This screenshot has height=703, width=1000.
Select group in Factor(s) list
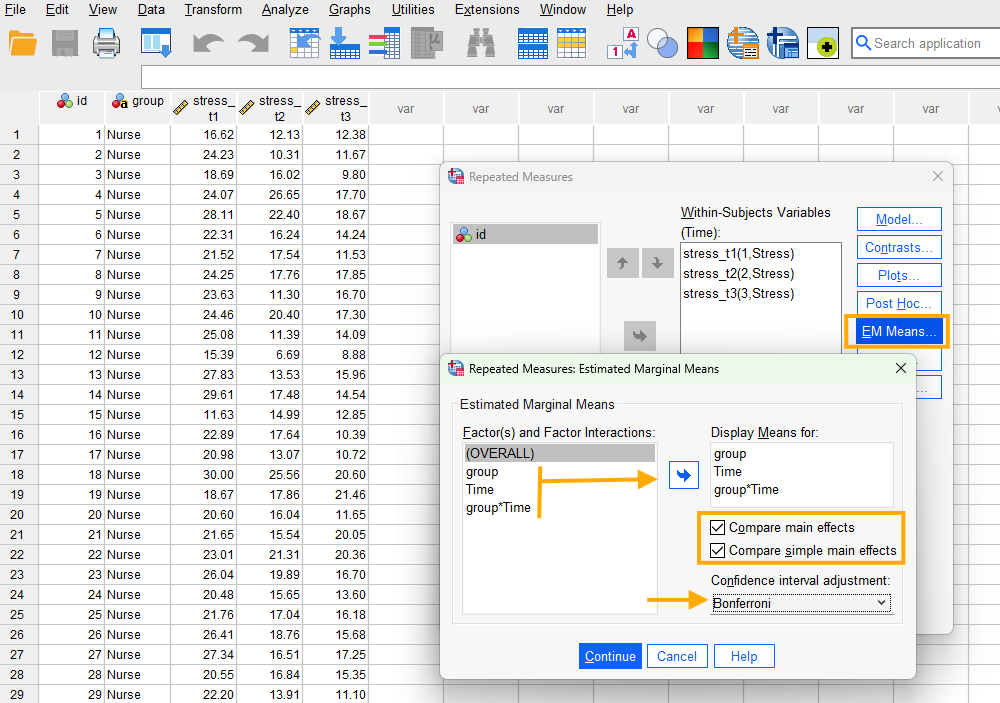point(482,471)
